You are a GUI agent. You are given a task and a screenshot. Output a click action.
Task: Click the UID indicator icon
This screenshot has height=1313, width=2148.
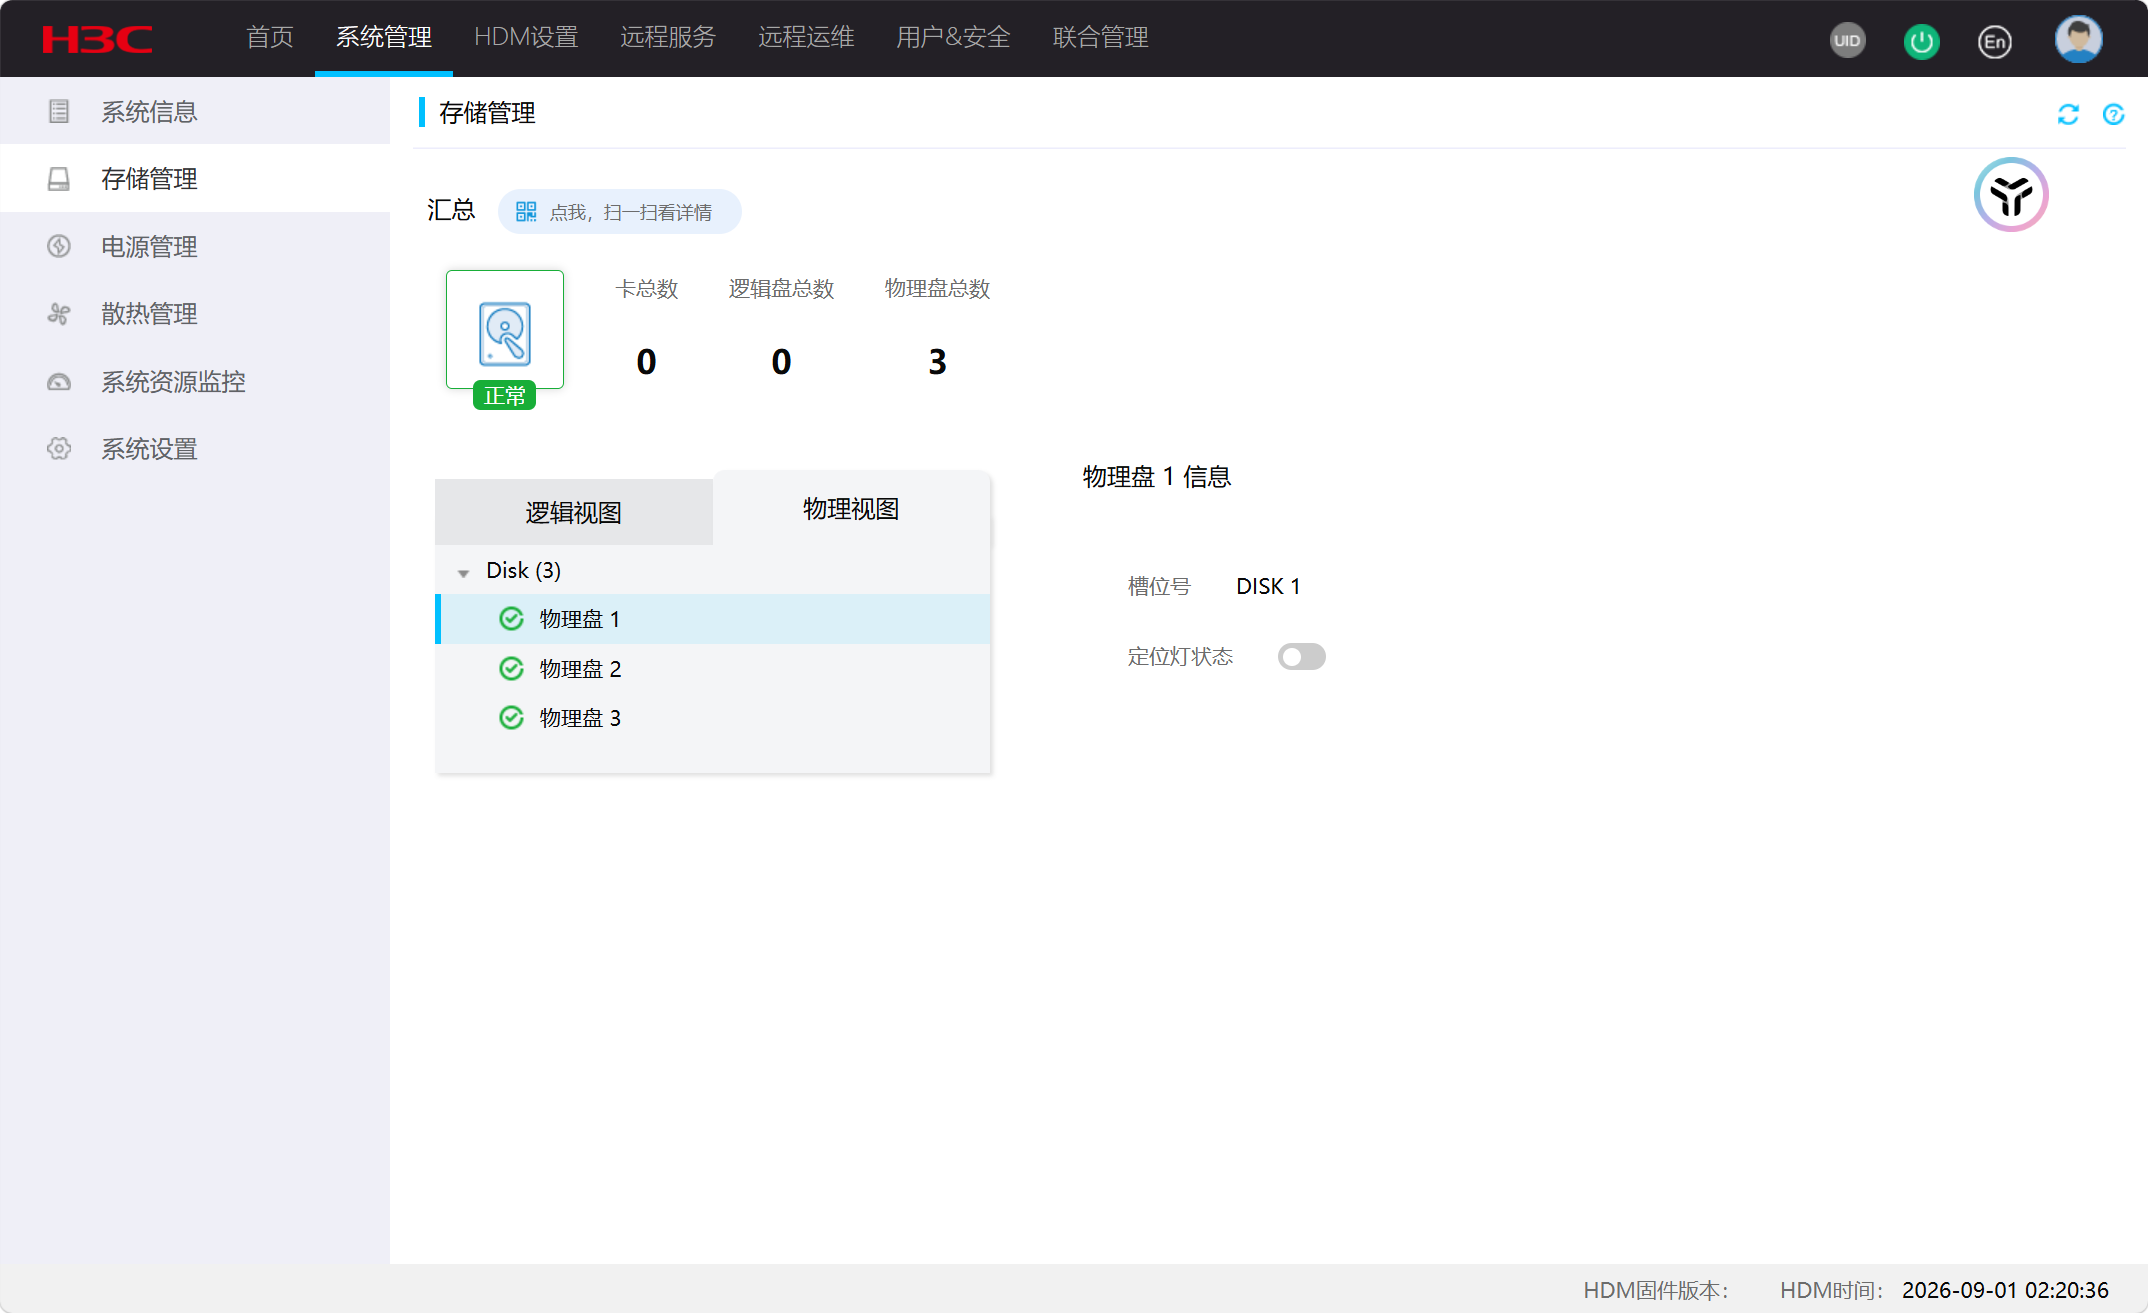(x=1847, y=41)
